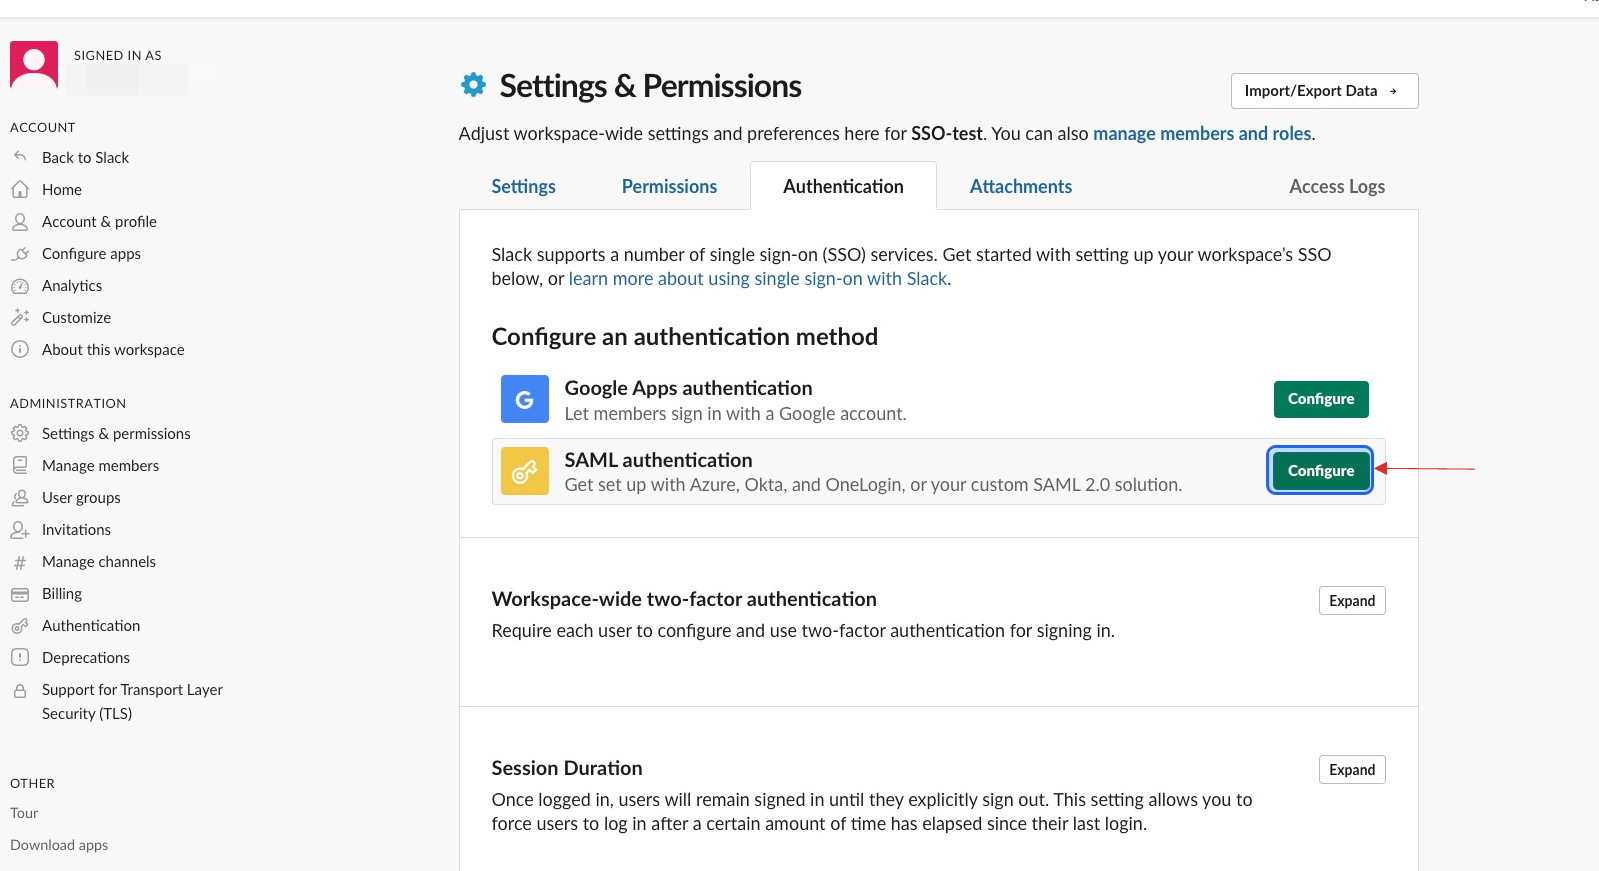Configure SAML authentication
This screenshot has height=871, width=1599.
[x=1321, y=470]
